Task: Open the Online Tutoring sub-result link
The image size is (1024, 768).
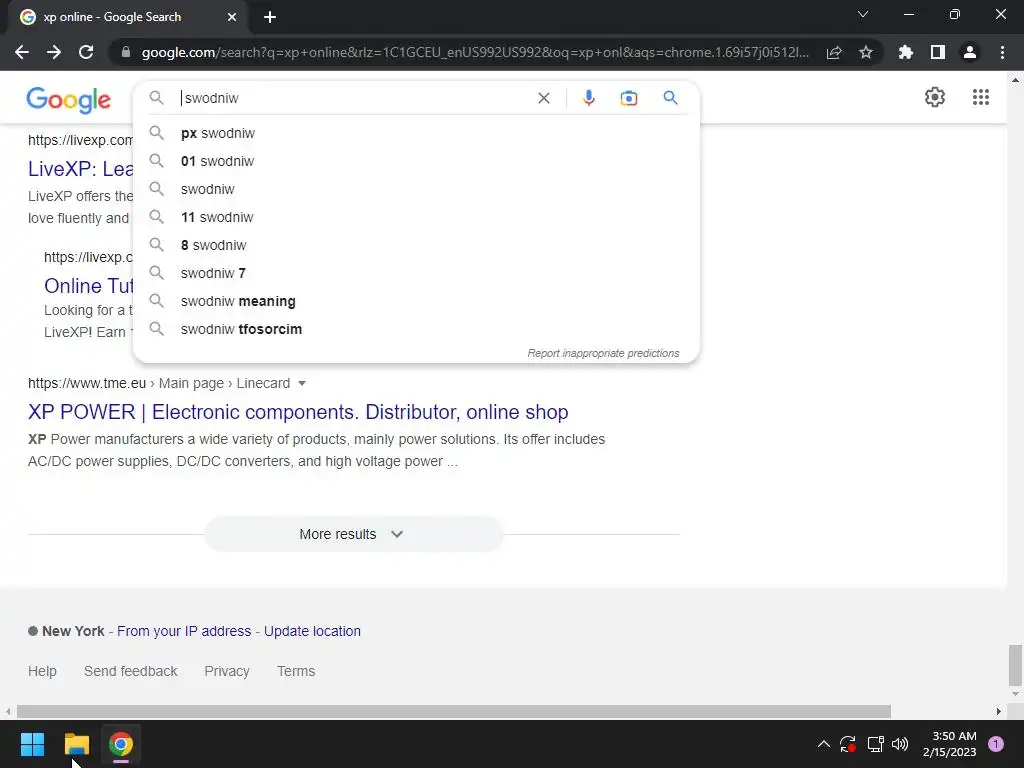Action: tap(88, 286)
